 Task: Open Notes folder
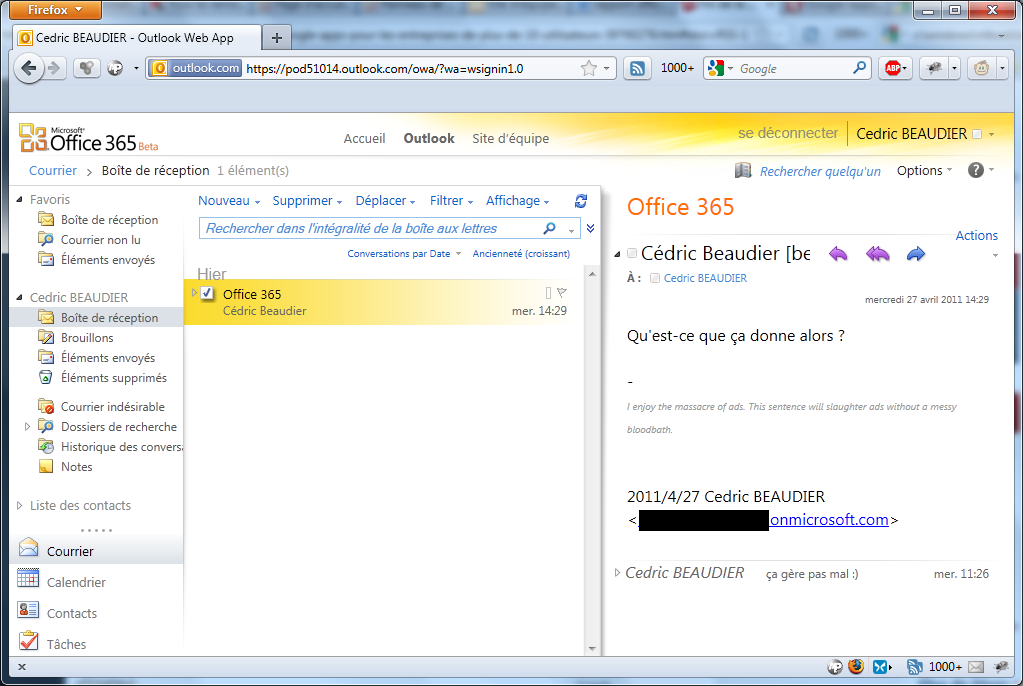click(x=76, y=467)
